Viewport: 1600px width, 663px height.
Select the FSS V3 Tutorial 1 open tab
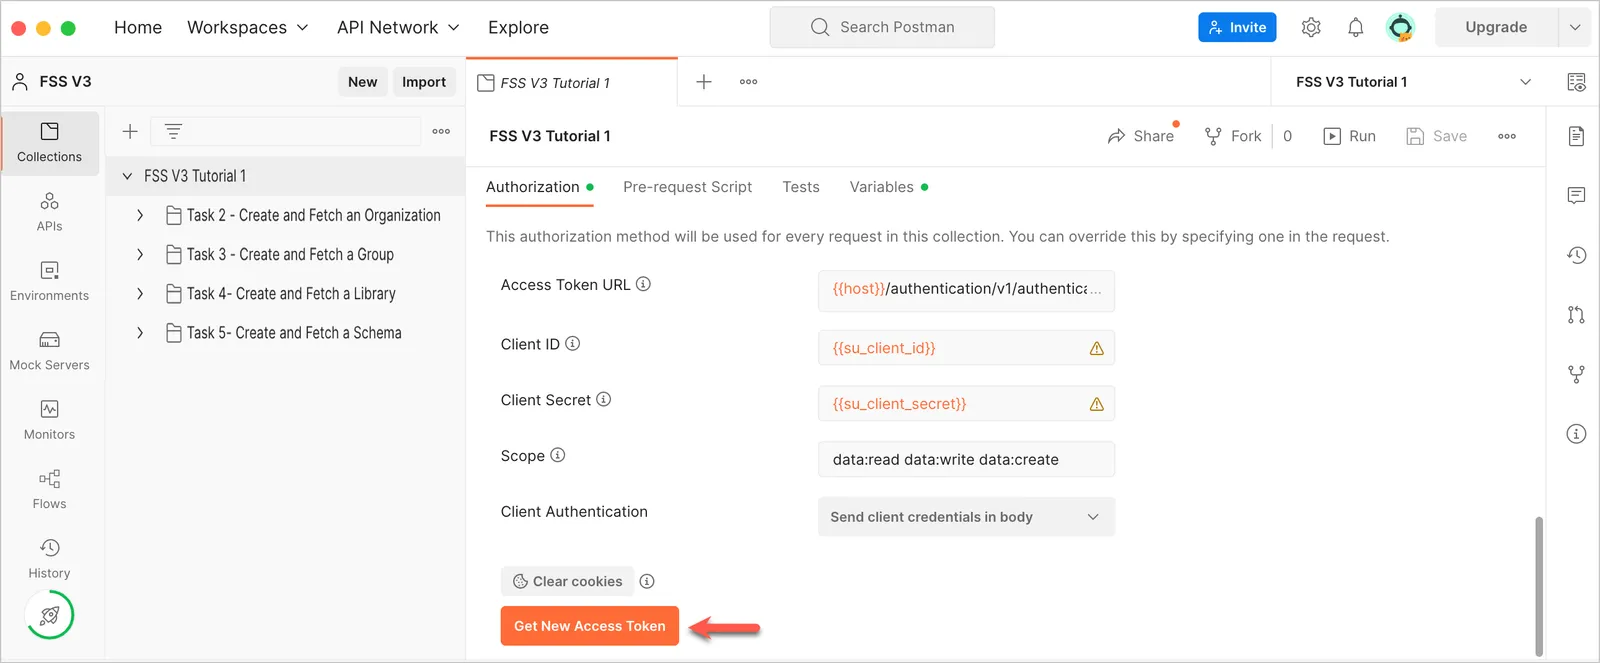(571, 82)
